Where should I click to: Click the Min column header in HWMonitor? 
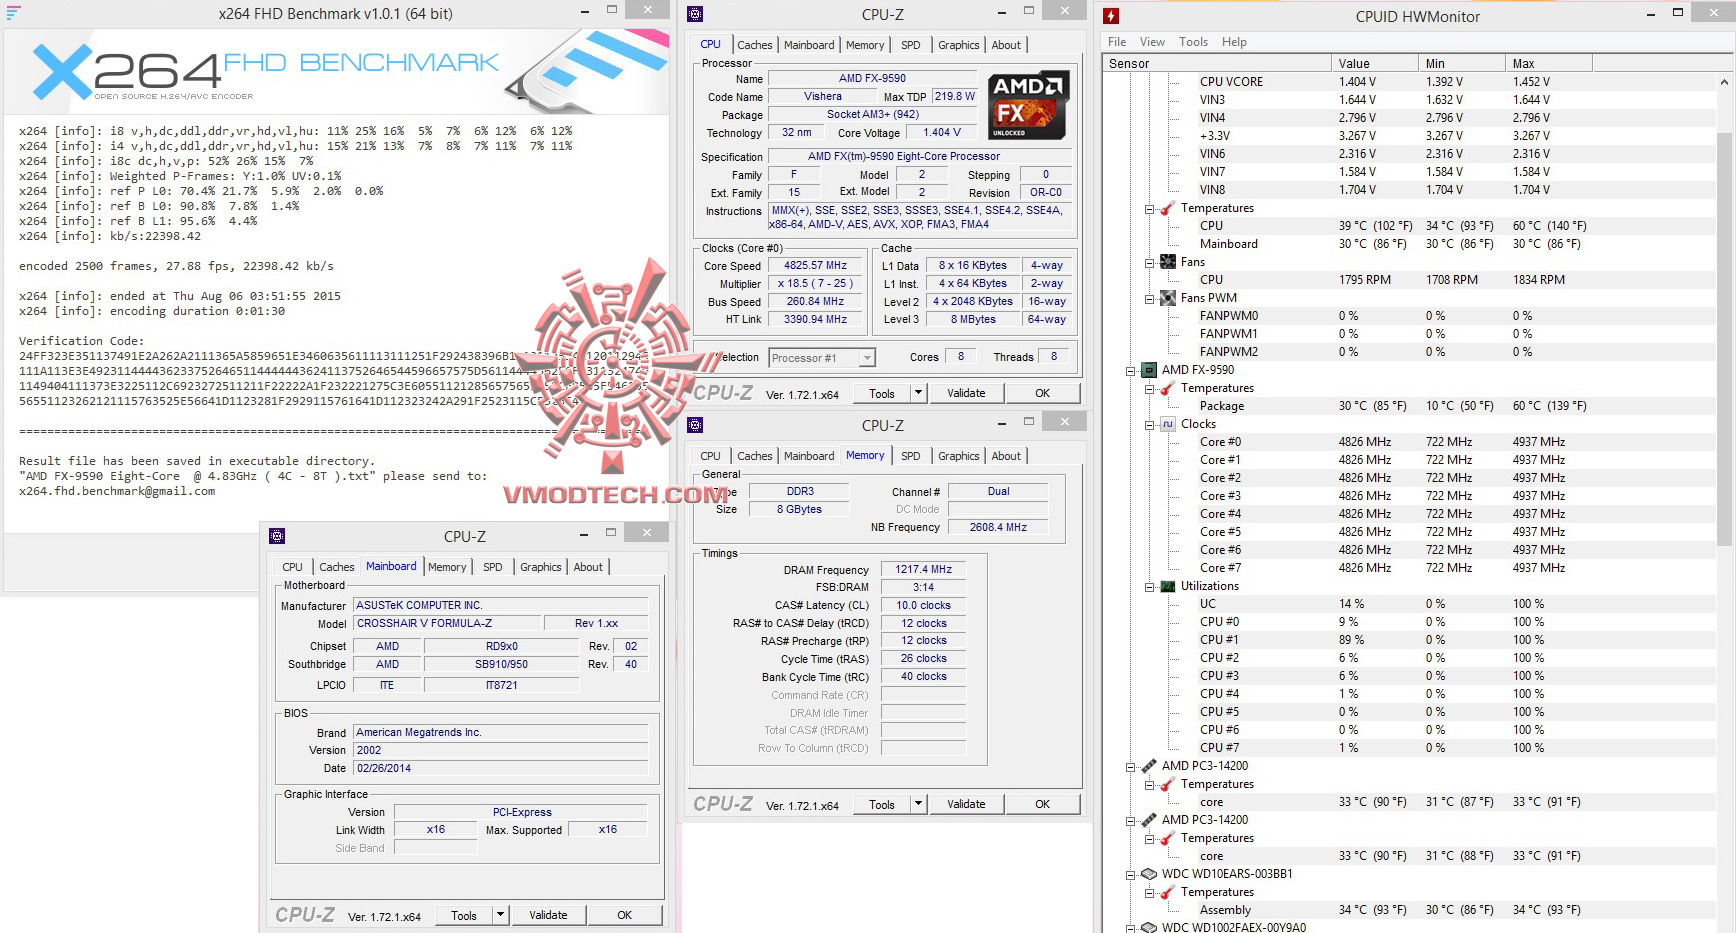tap(1461, 63)
